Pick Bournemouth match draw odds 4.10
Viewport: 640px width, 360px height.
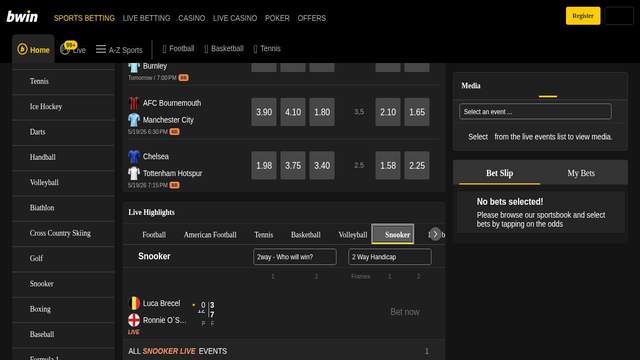click(293, 112)
